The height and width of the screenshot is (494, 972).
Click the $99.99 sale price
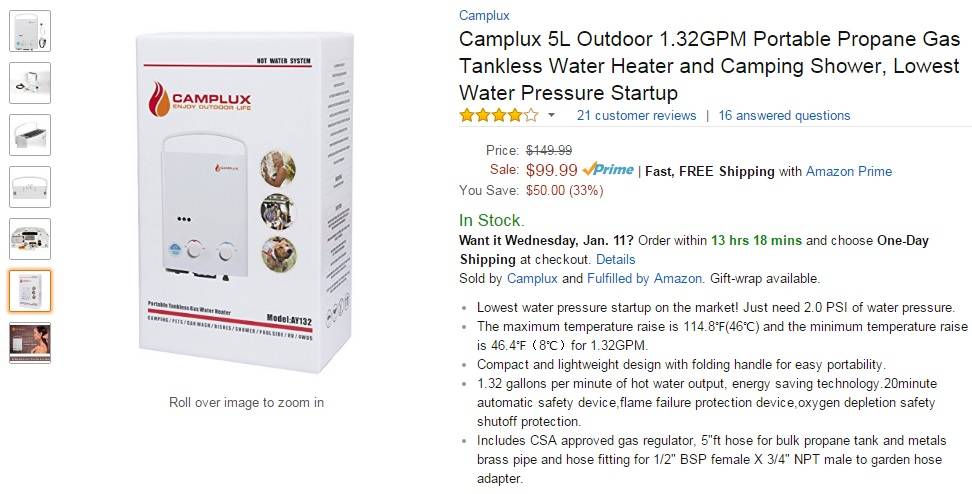point(552,170)
